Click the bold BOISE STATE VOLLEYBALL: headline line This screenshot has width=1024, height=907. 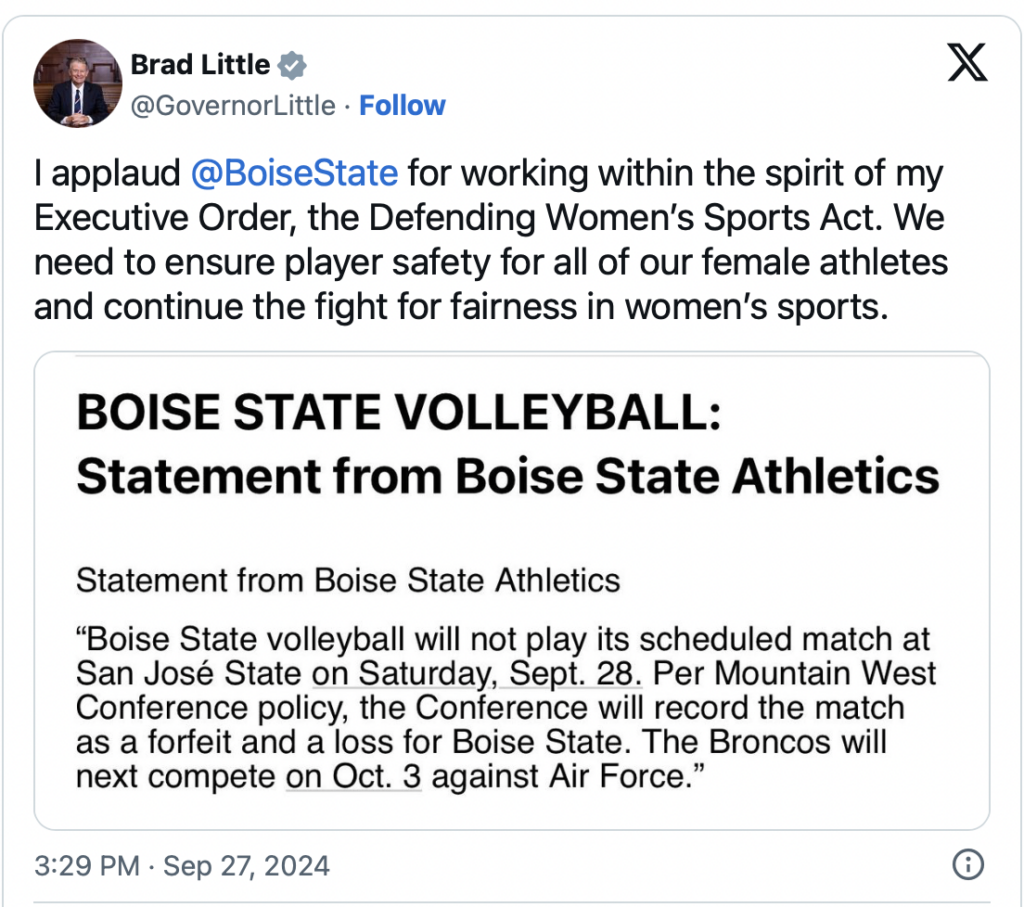click(x=398, y=413)
